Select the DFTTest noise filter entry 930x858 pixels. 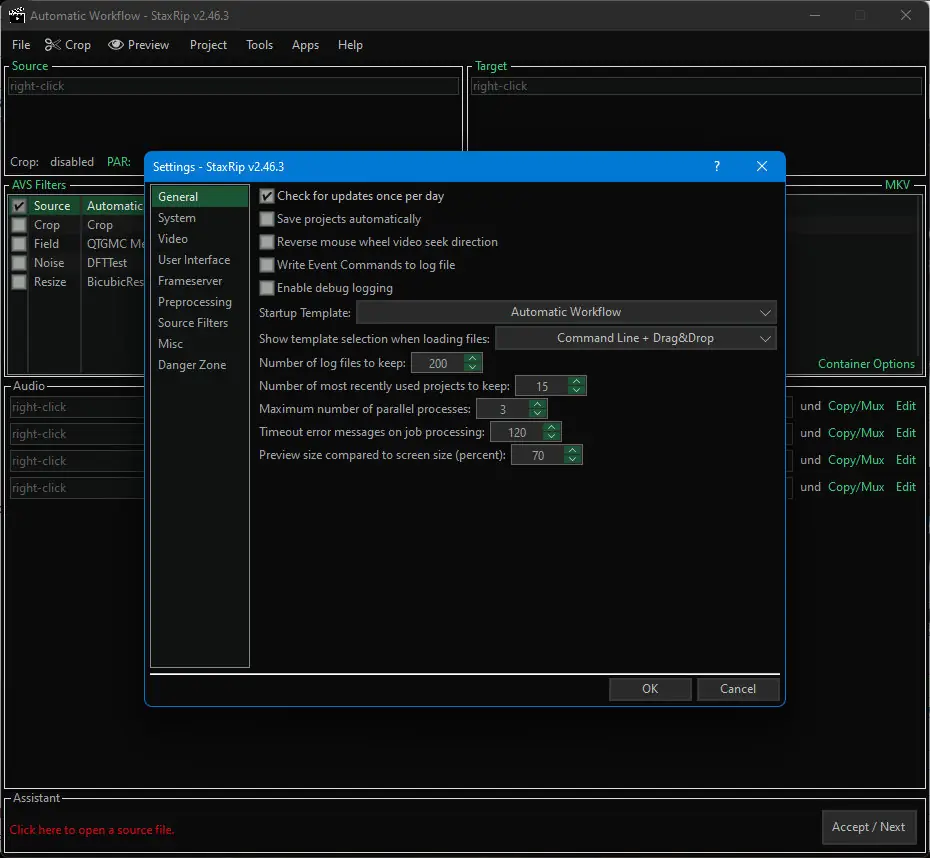(107, 263)
